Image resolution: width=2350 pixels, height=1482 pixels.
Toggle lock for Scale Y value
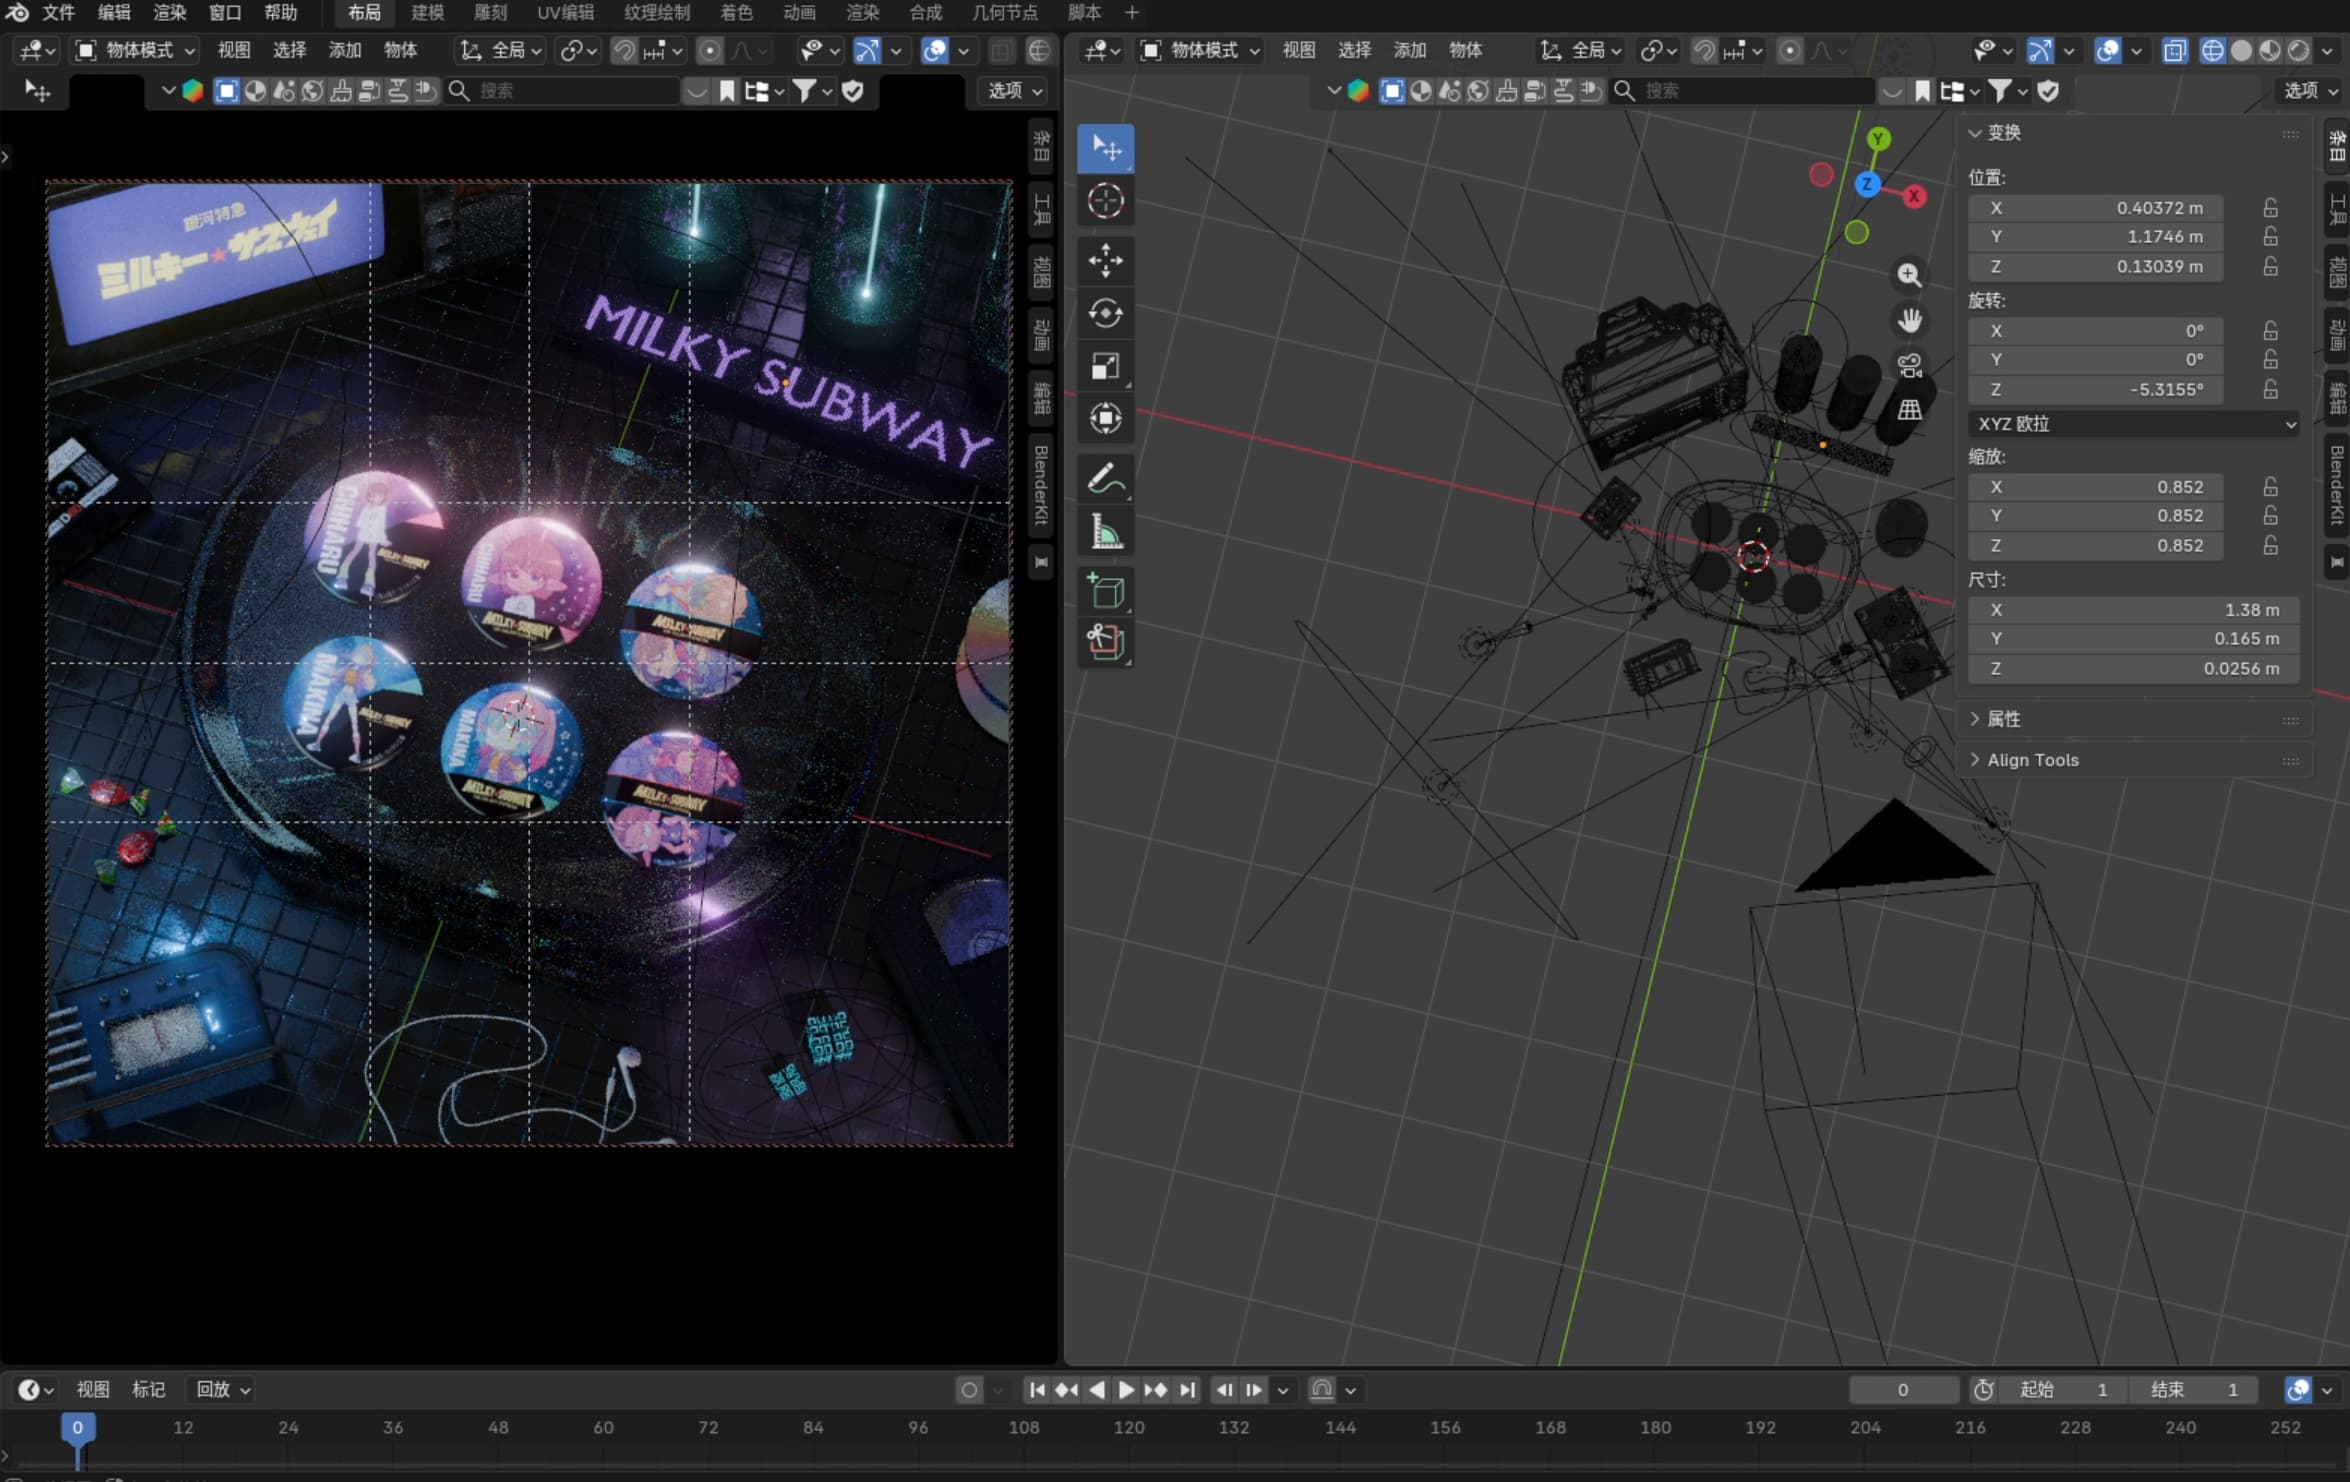2271,516
